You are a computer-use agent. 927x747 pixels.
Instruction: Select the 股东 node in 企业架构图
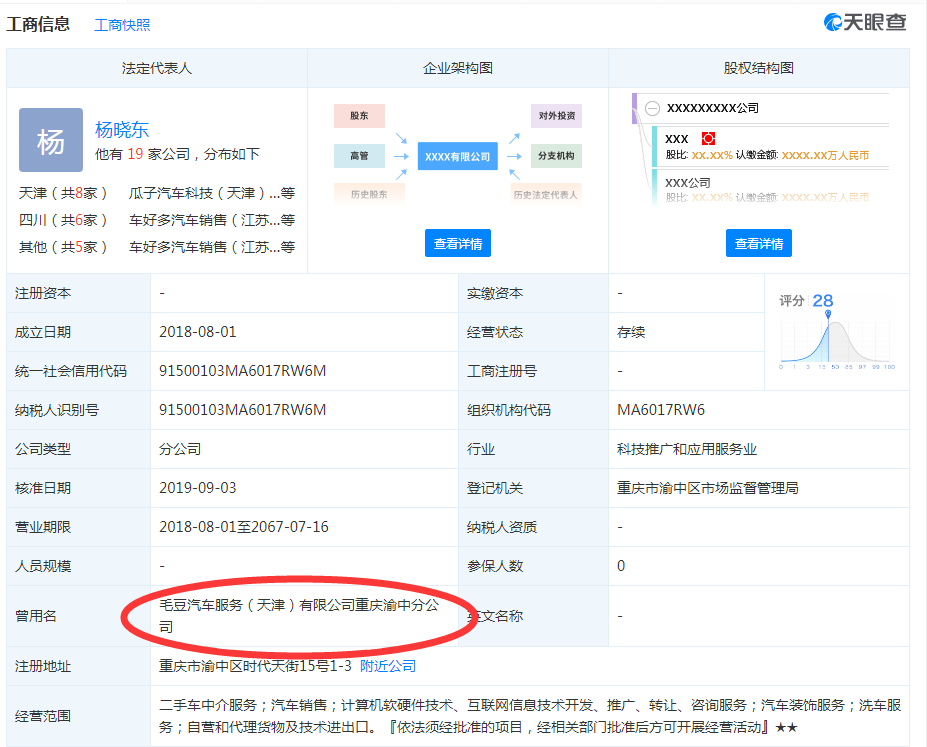pyautogui.click(x=358, y=116)
